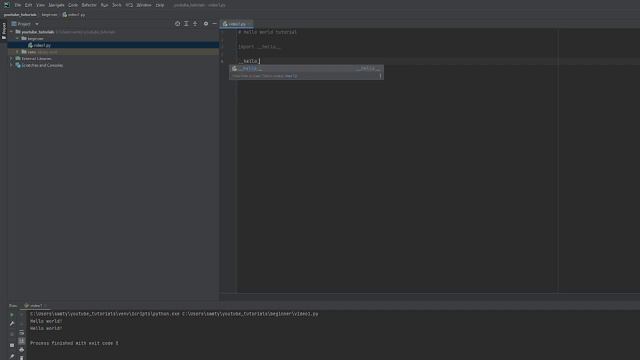
Task: Open the Run menu
Action: point(104,5)
